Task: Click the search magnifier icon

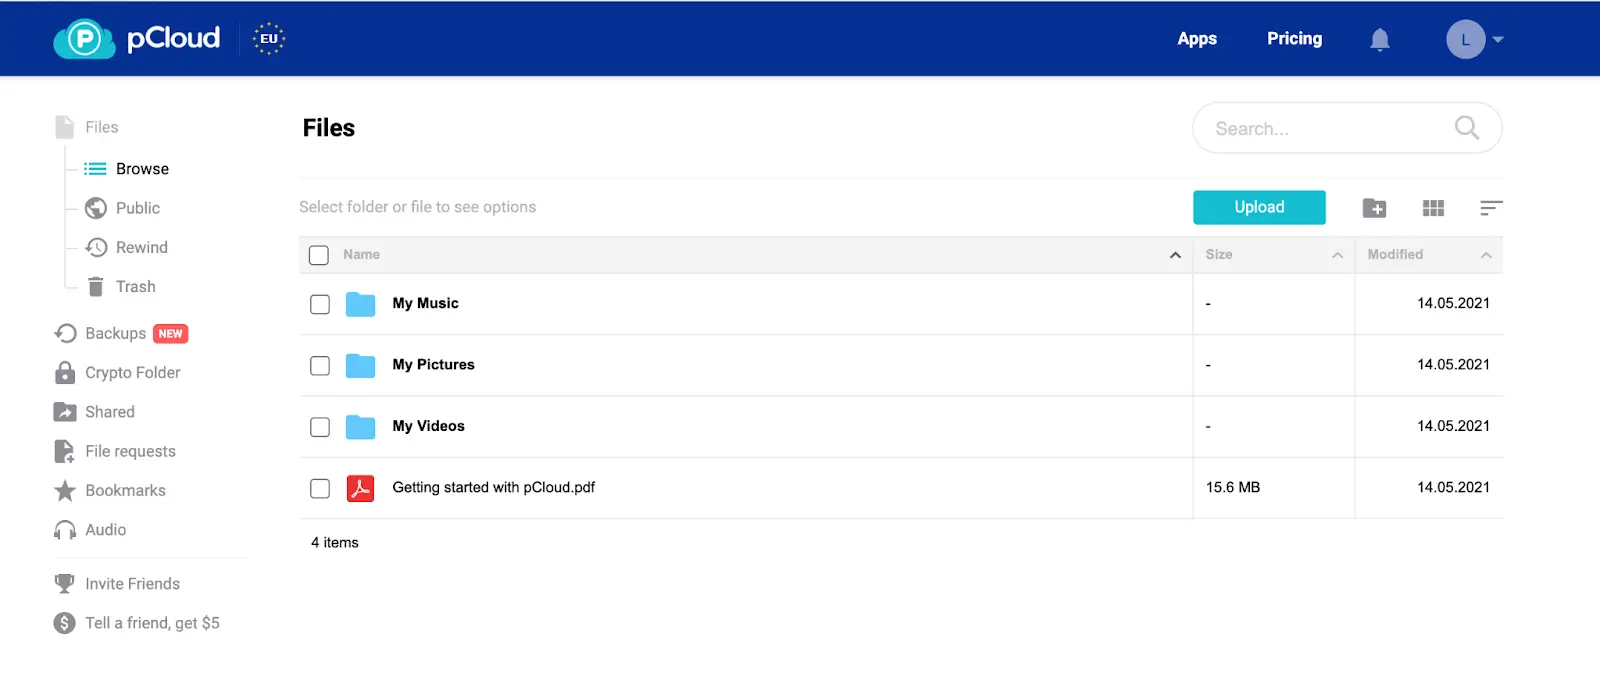Action: (x=1466, y=128)
